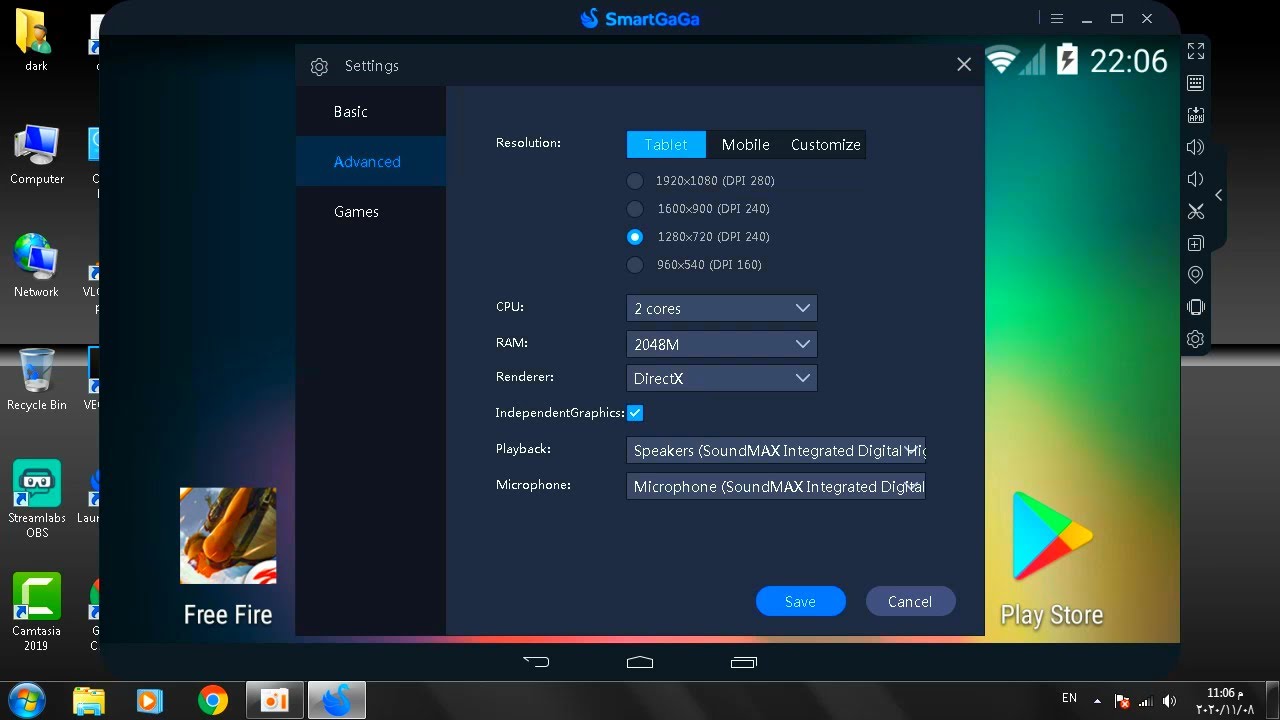Go to the Games settings section

click(x=371, y=211)
